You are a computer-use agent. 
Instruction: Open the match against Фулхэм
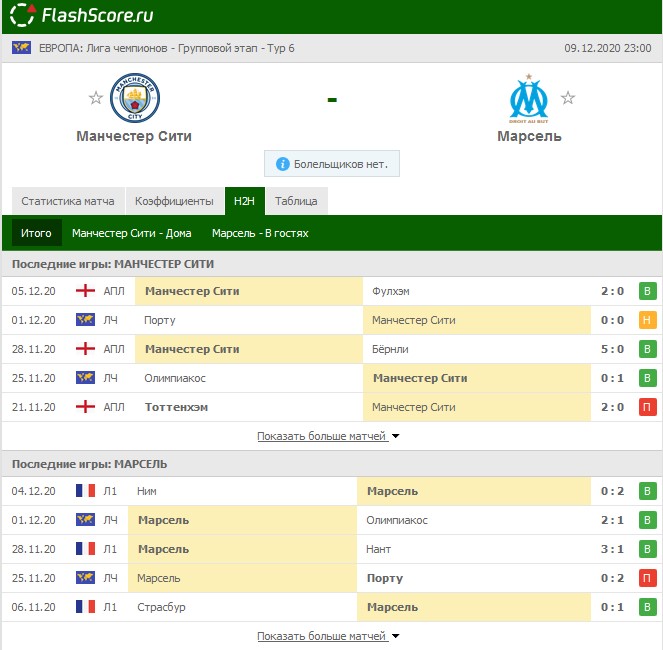coord(332,291)
